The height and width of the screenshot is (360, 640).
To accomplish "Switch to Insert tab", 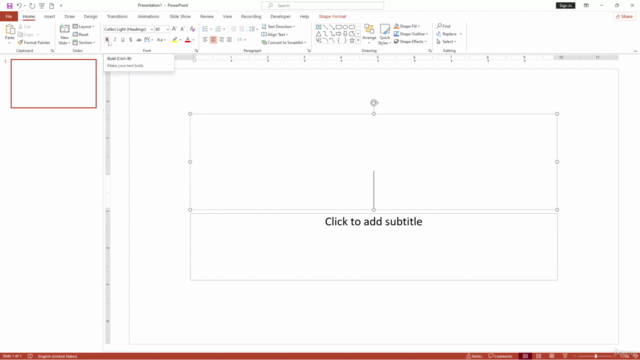I will tap(49, 17).
